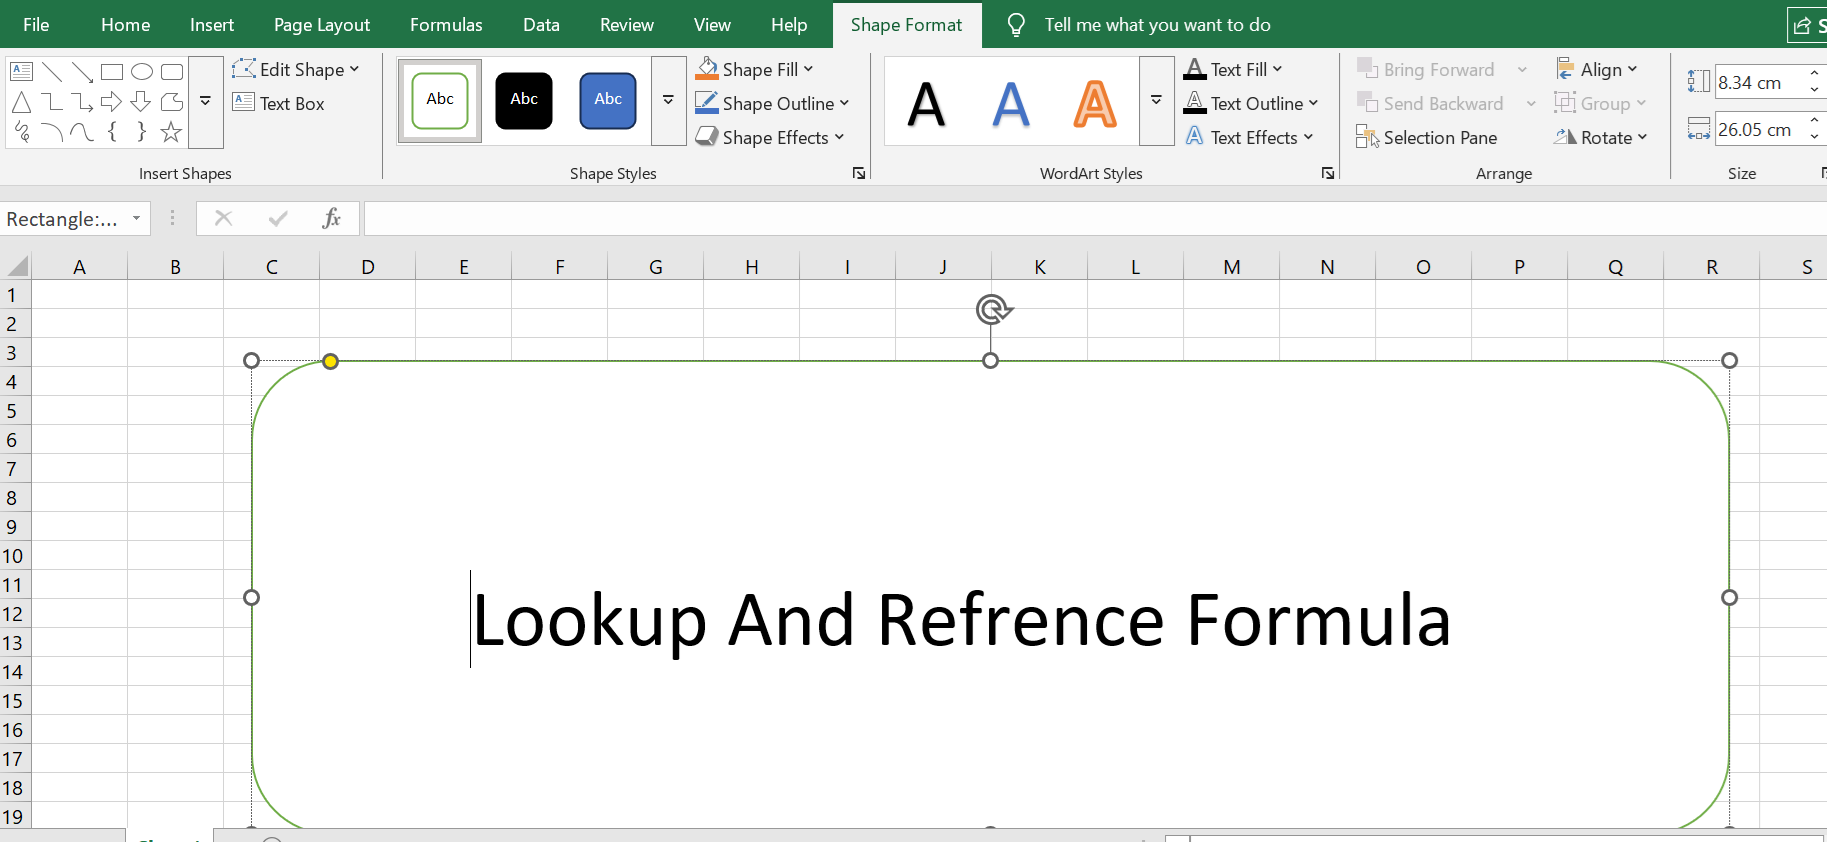Pick the five-point star shape
The height and width of the screenshot is (842, 1827).
tap(171, 132)
